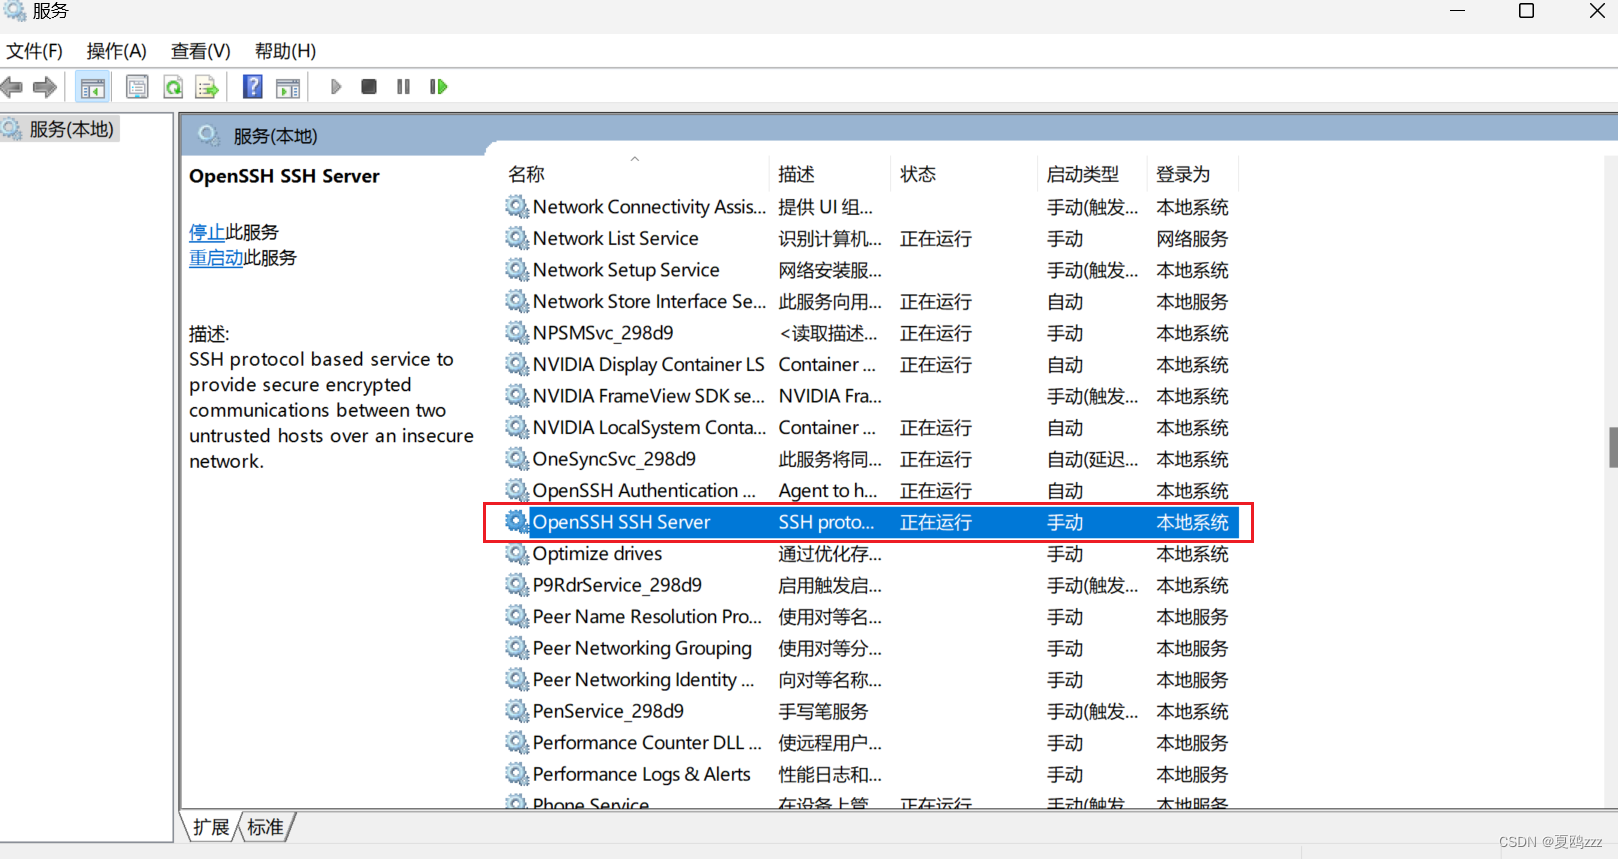This screenshot has height=859, width=1618.
Task: Click gear icon of Optimize drives
Action: click(x=517, y=553)
